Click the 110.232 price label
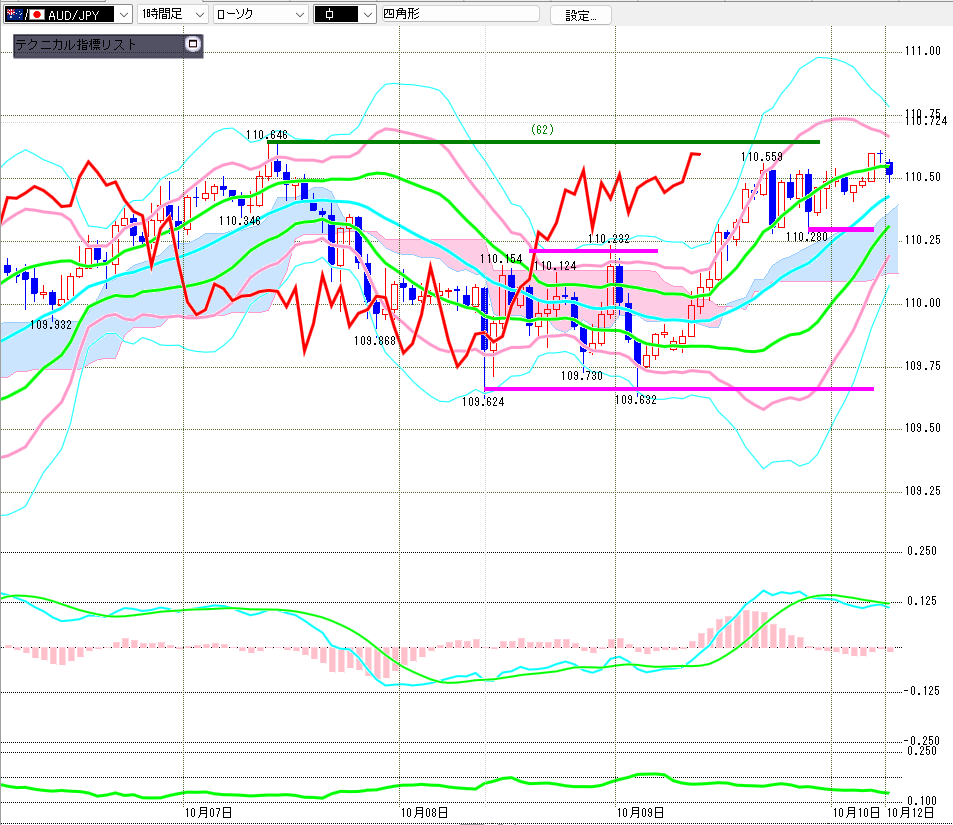 608,239
